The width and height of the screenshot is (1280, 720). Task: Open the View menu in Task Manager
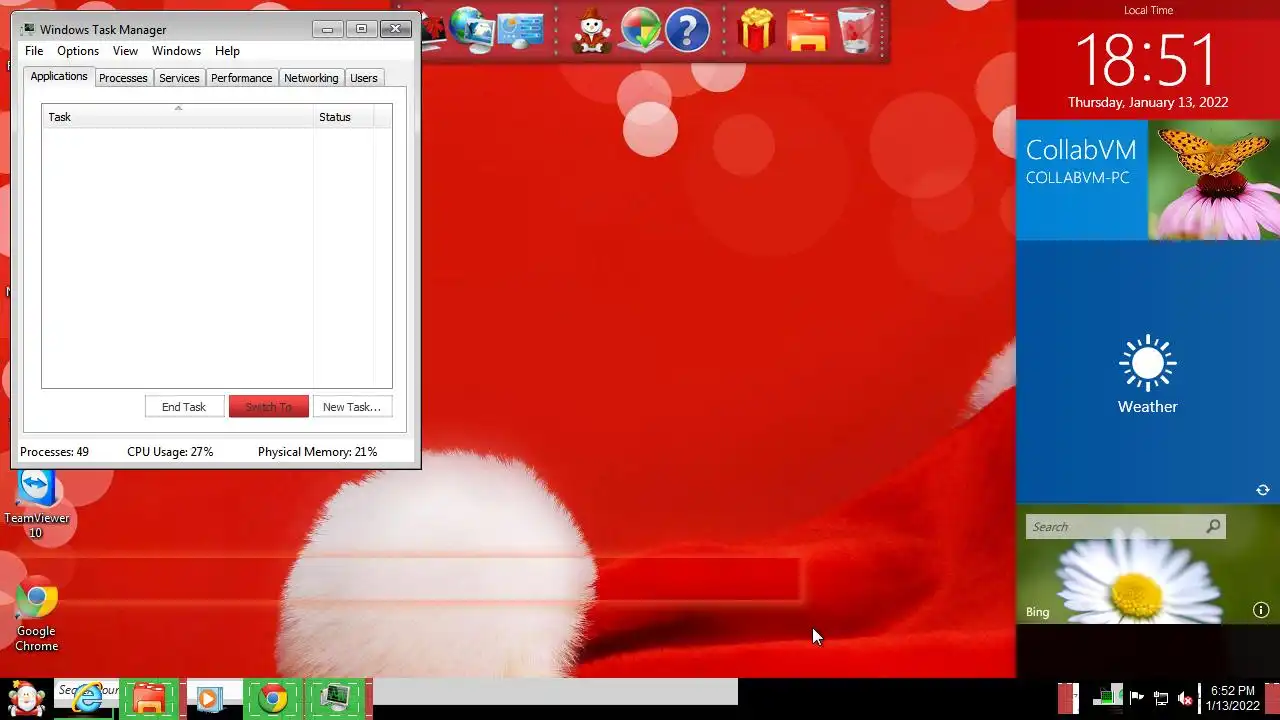(125, 51)
